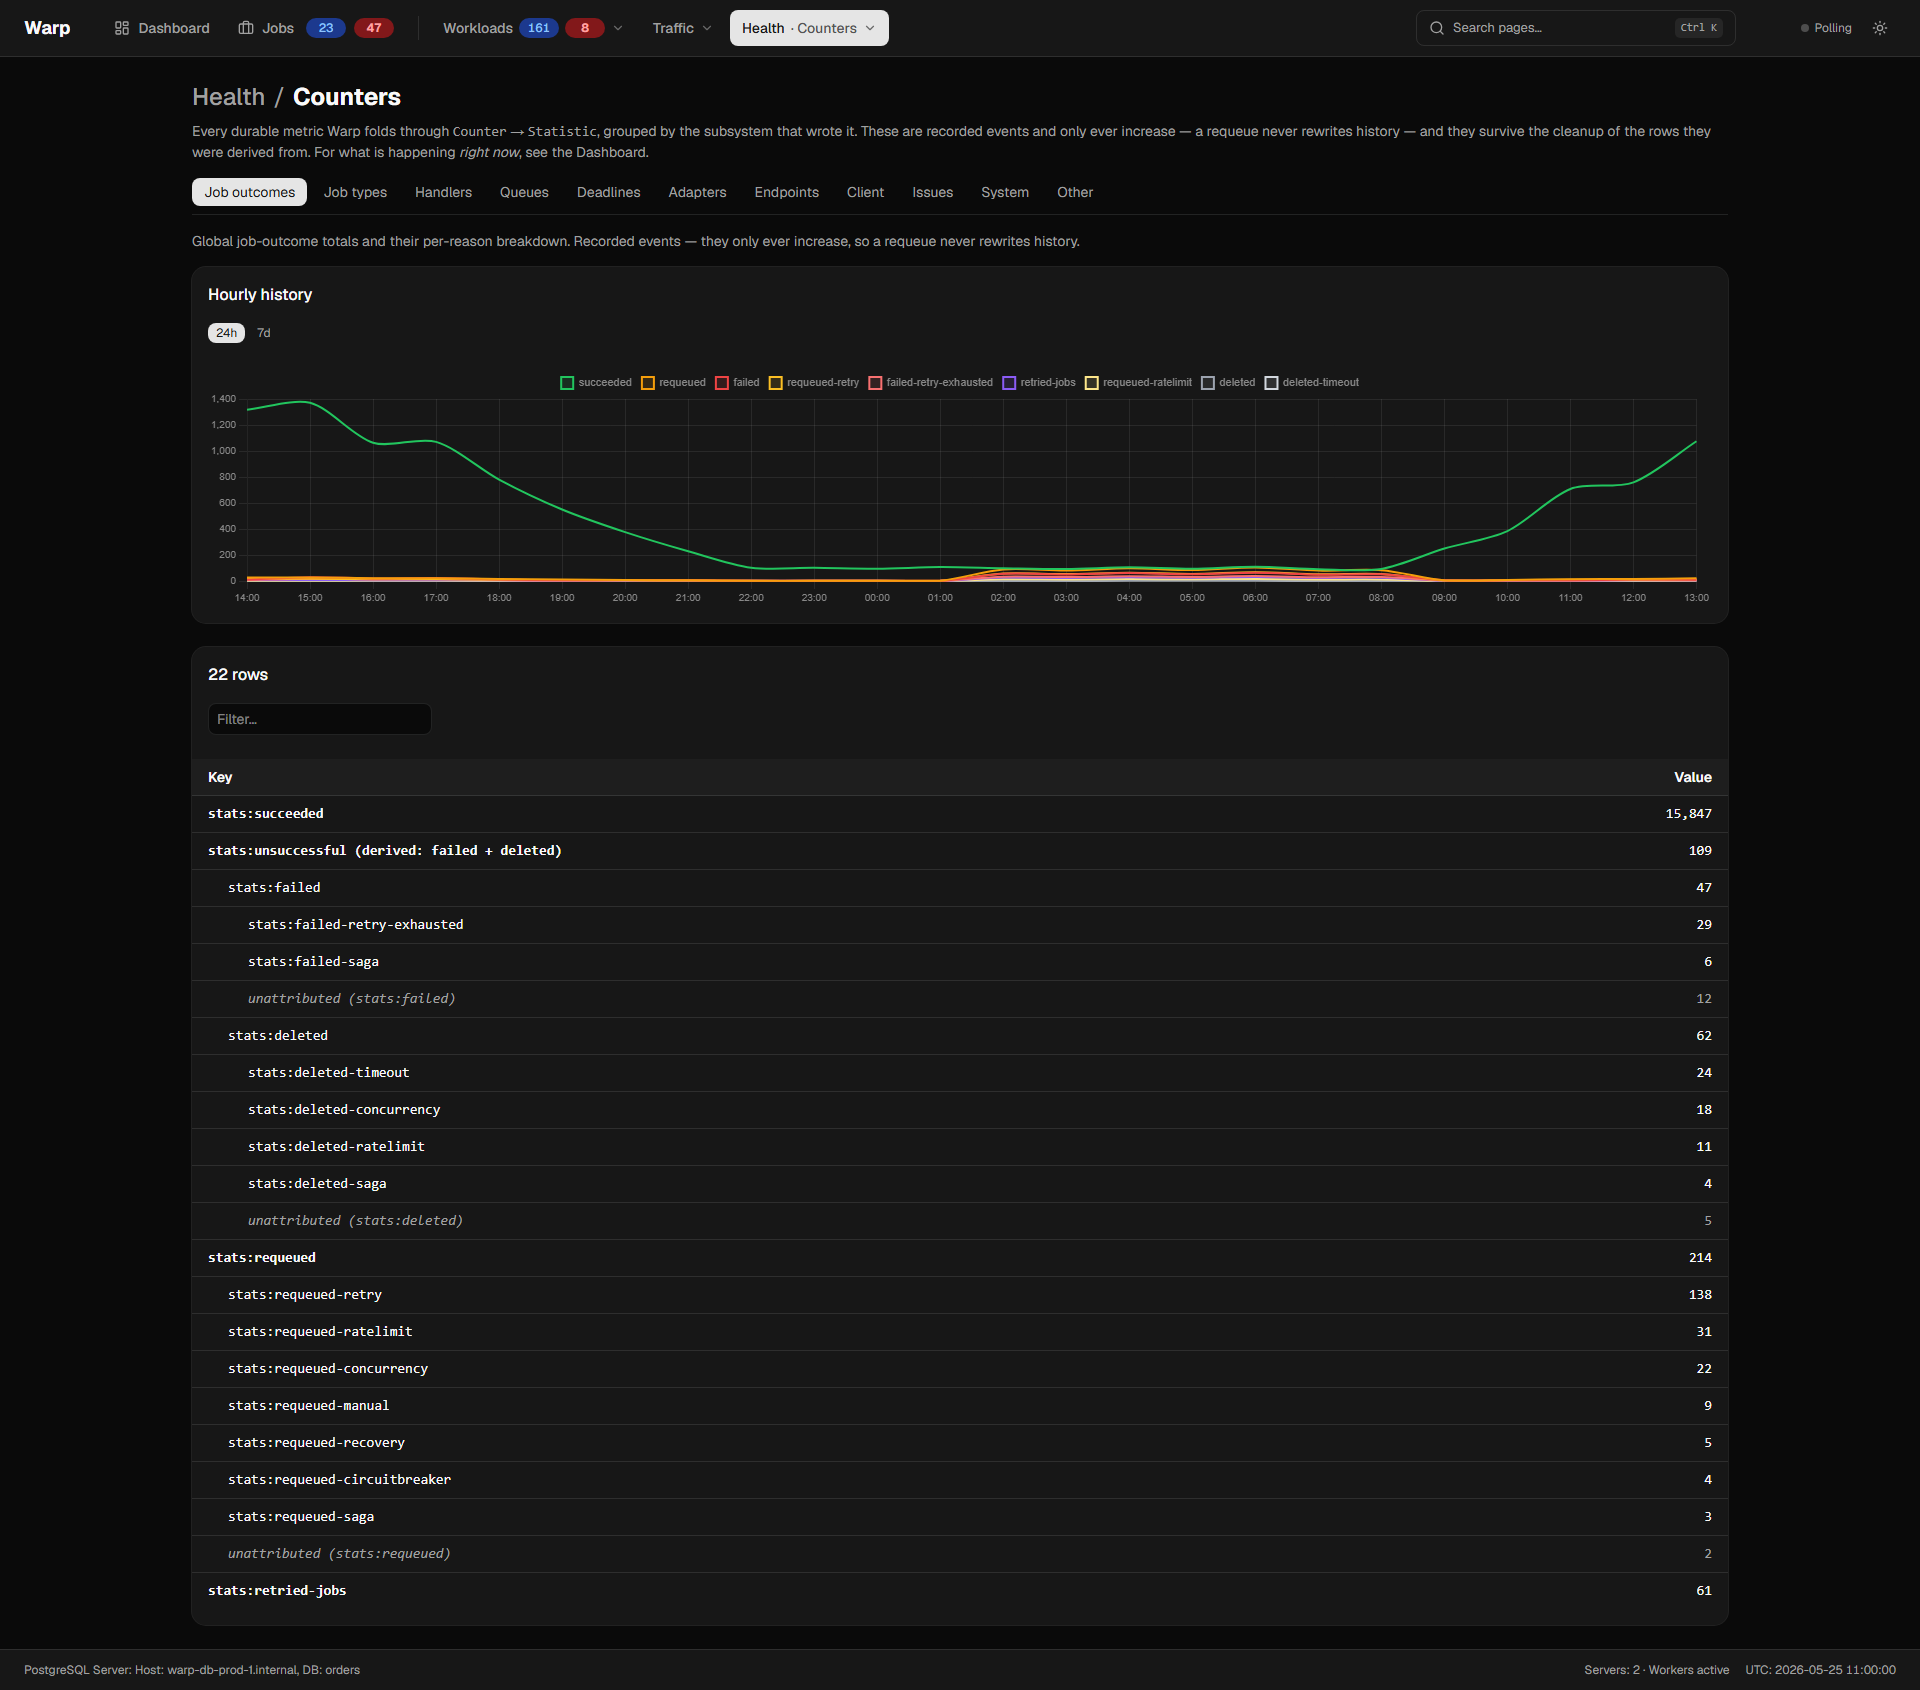Click the Warp logo
Image resolution: width=1920 pixels, height=1690 pixels.
(x=47, y=28)
